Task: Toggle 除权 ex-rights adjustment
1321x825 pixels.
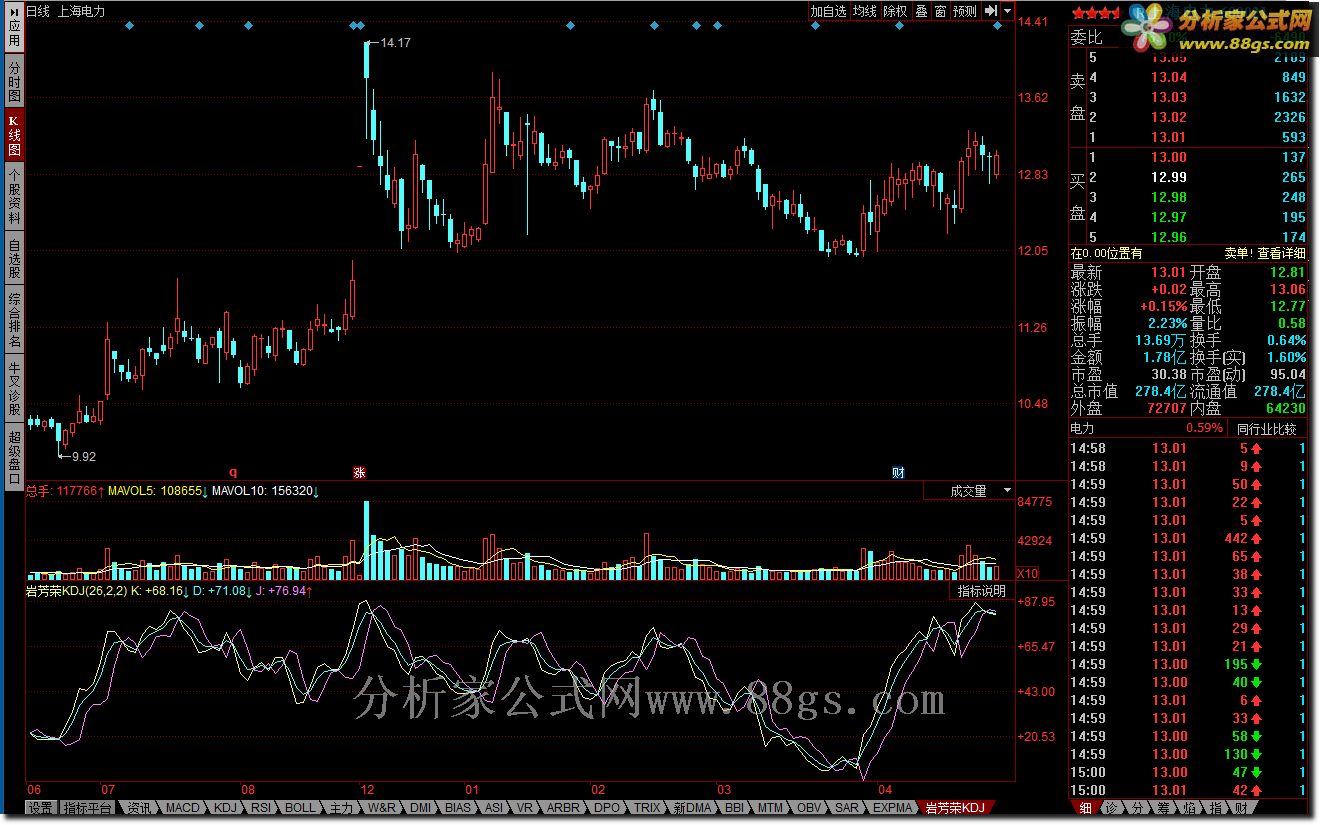Action: [895, 11]
